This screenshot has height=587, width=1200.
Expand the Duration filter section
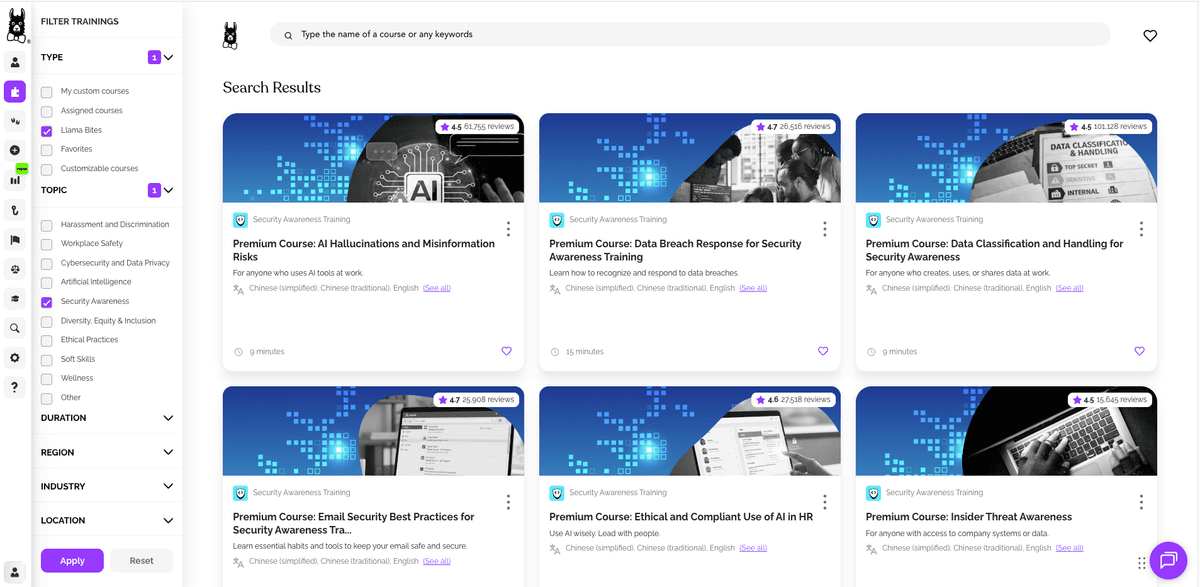click(168, 418)
